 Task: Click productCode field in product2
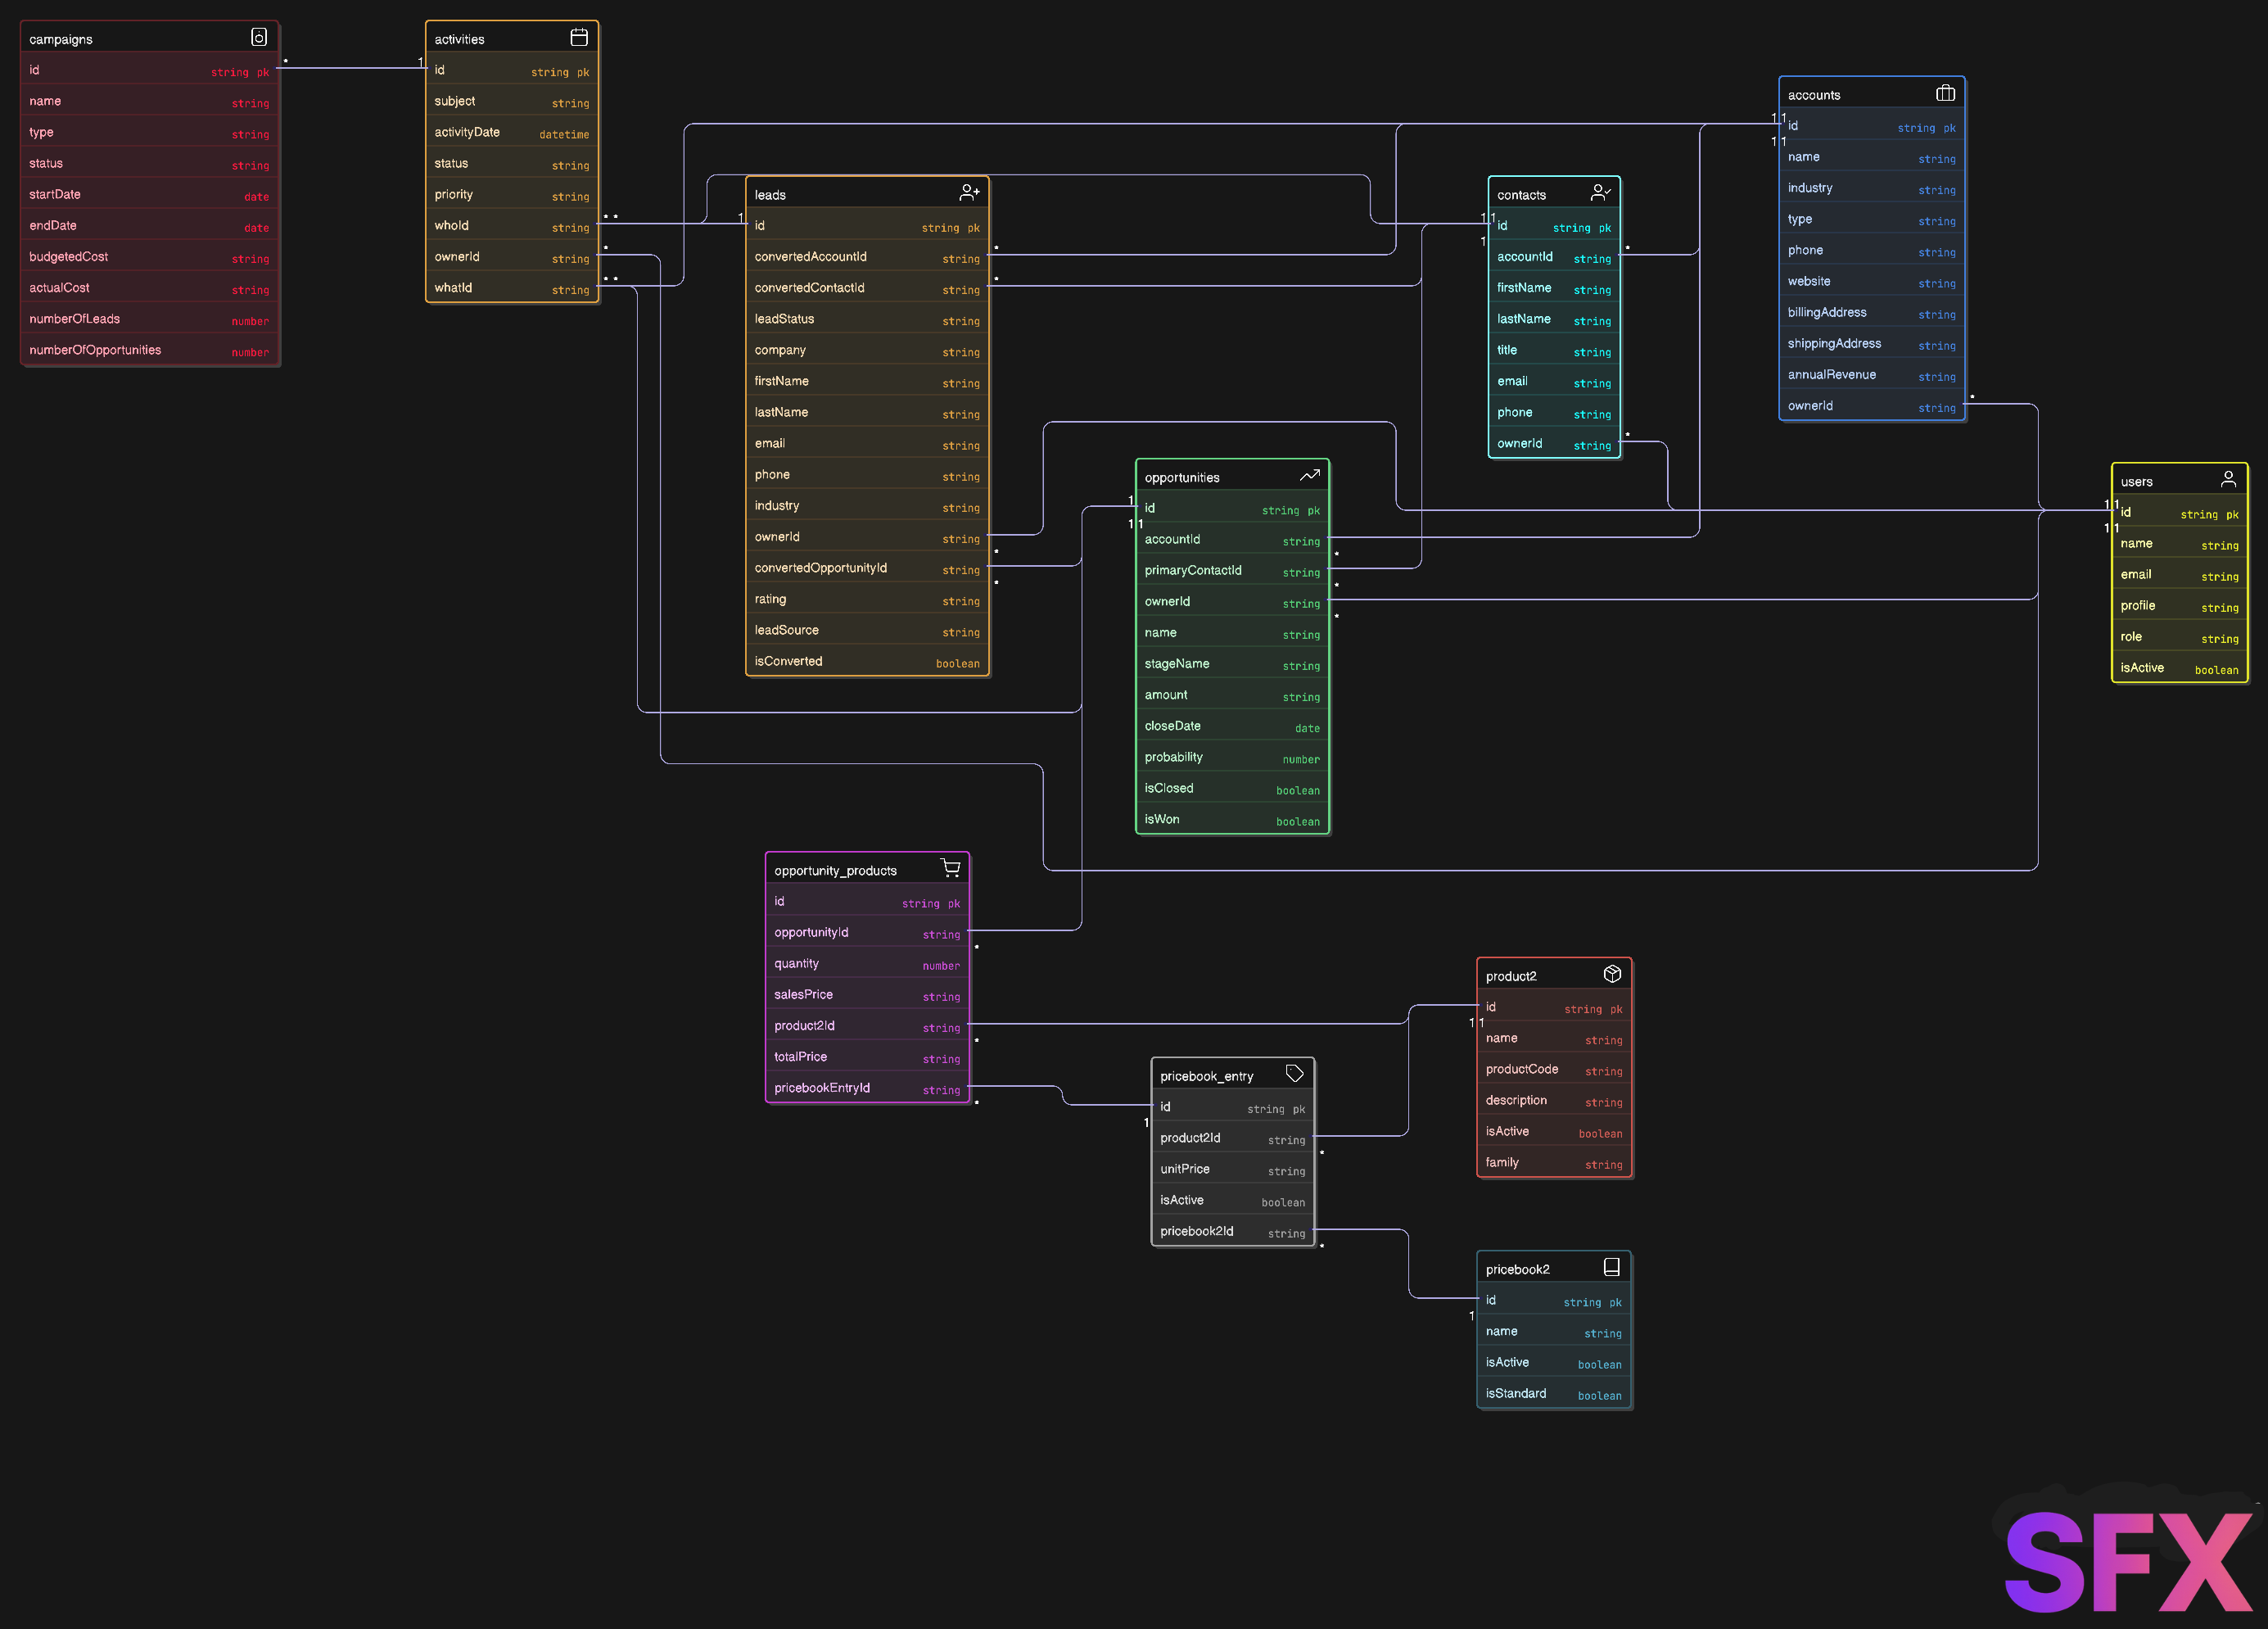(1554, 1069)
